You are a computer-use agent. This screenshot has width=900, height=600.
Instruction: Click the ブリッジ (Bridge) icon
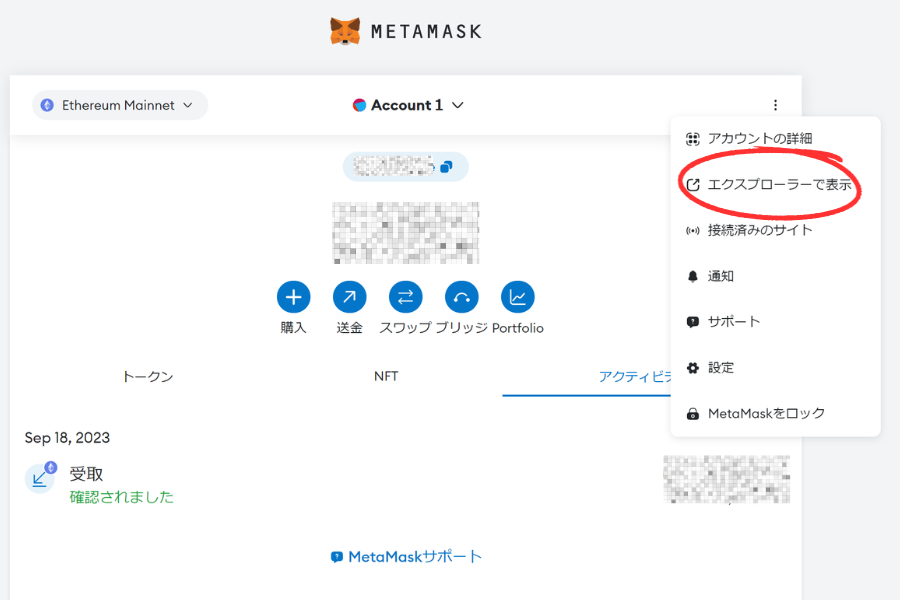pyautogui.click(x=461, y=297)
